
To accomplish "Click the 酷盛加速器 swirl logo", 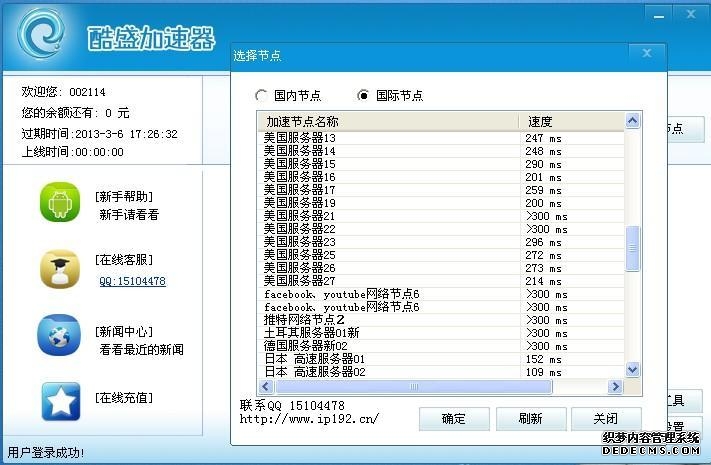I will [x=41, y=34].
